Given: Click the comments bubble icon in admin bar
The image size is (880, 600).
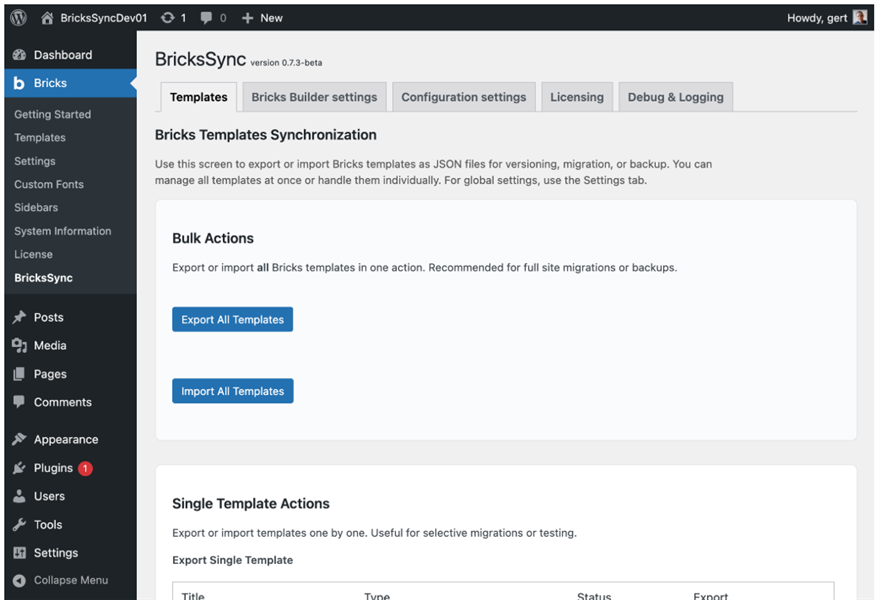Looking at the screenshot, I should [x=206, y=17].
